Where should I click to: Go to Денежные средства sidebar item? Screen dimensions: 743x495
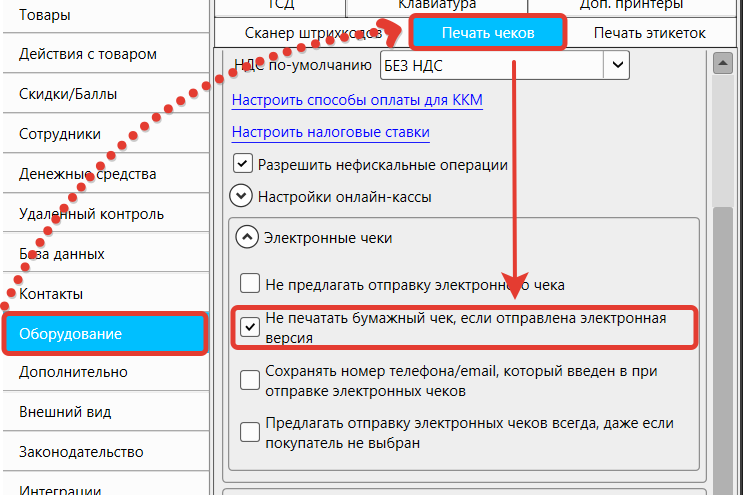pos(87,174)
